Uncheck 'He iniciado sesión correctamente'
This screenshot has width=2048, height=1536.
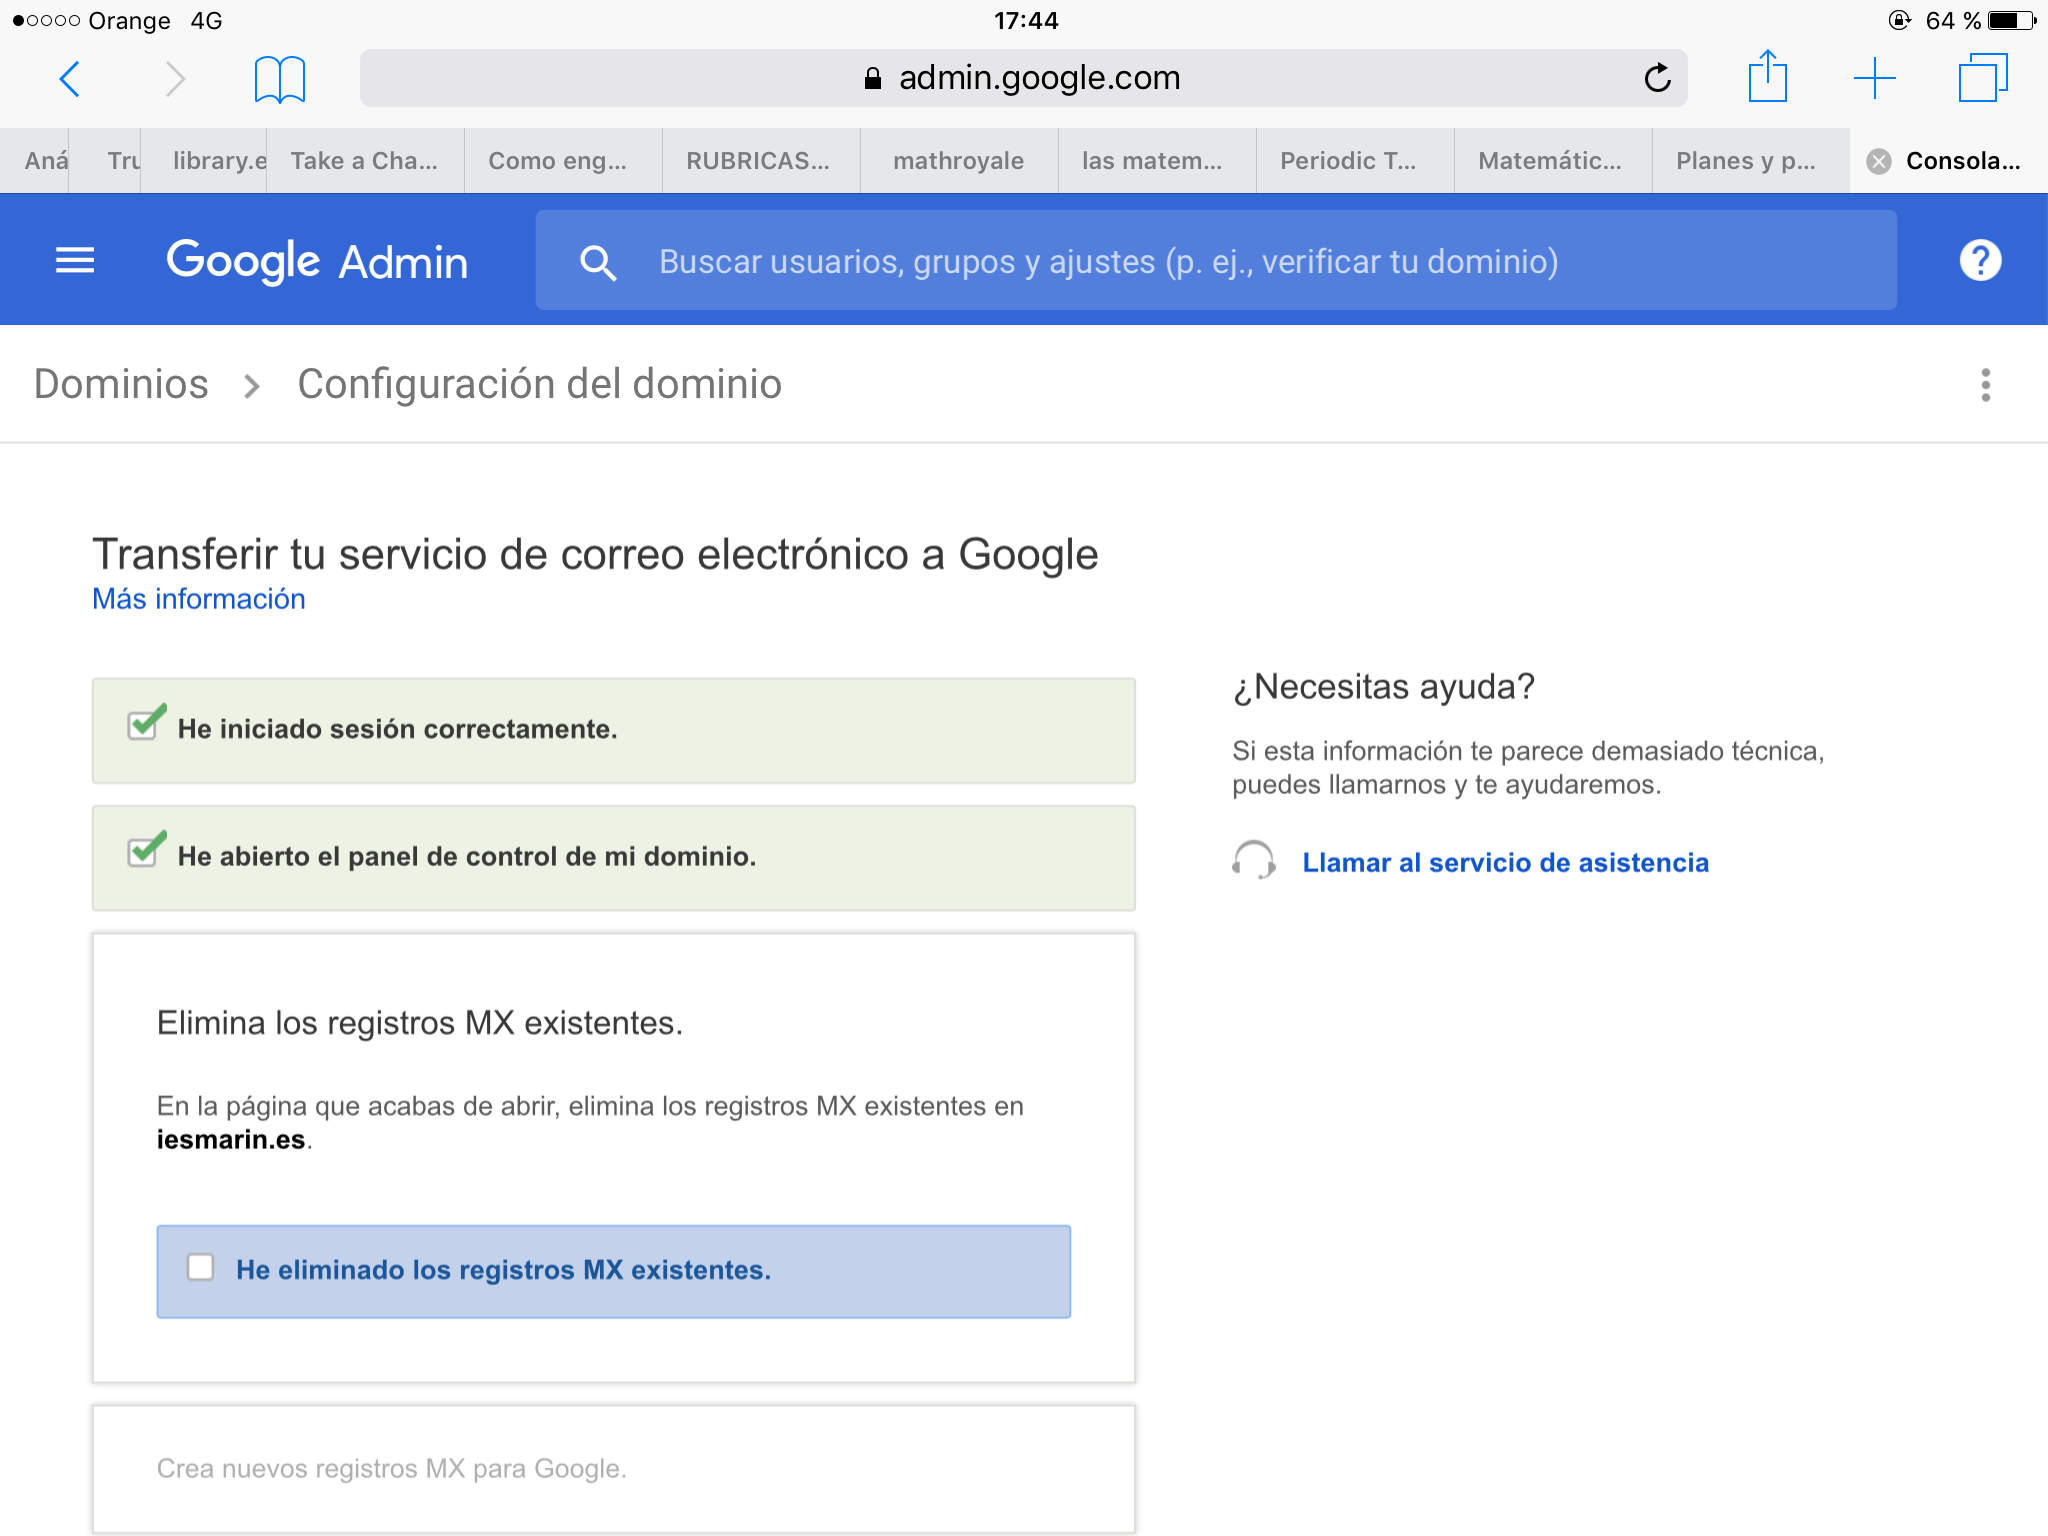tap(144, 725)
